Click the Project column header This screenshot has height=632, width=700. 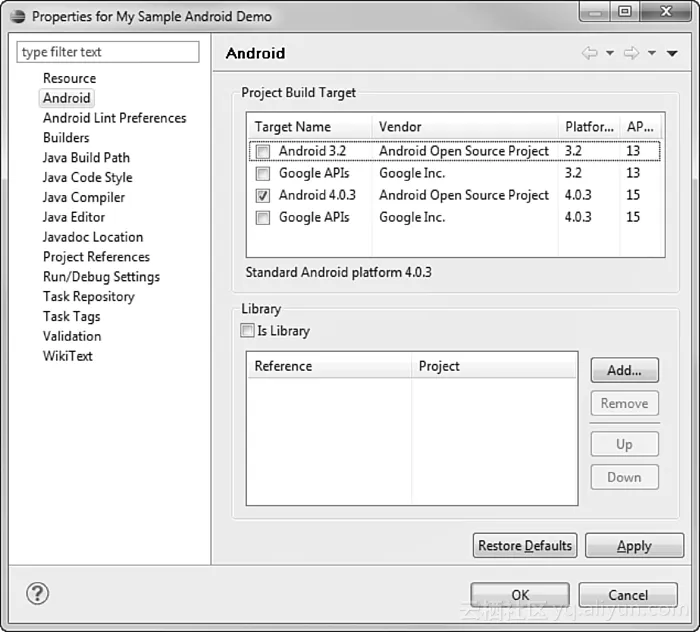[x=494, y=366]
